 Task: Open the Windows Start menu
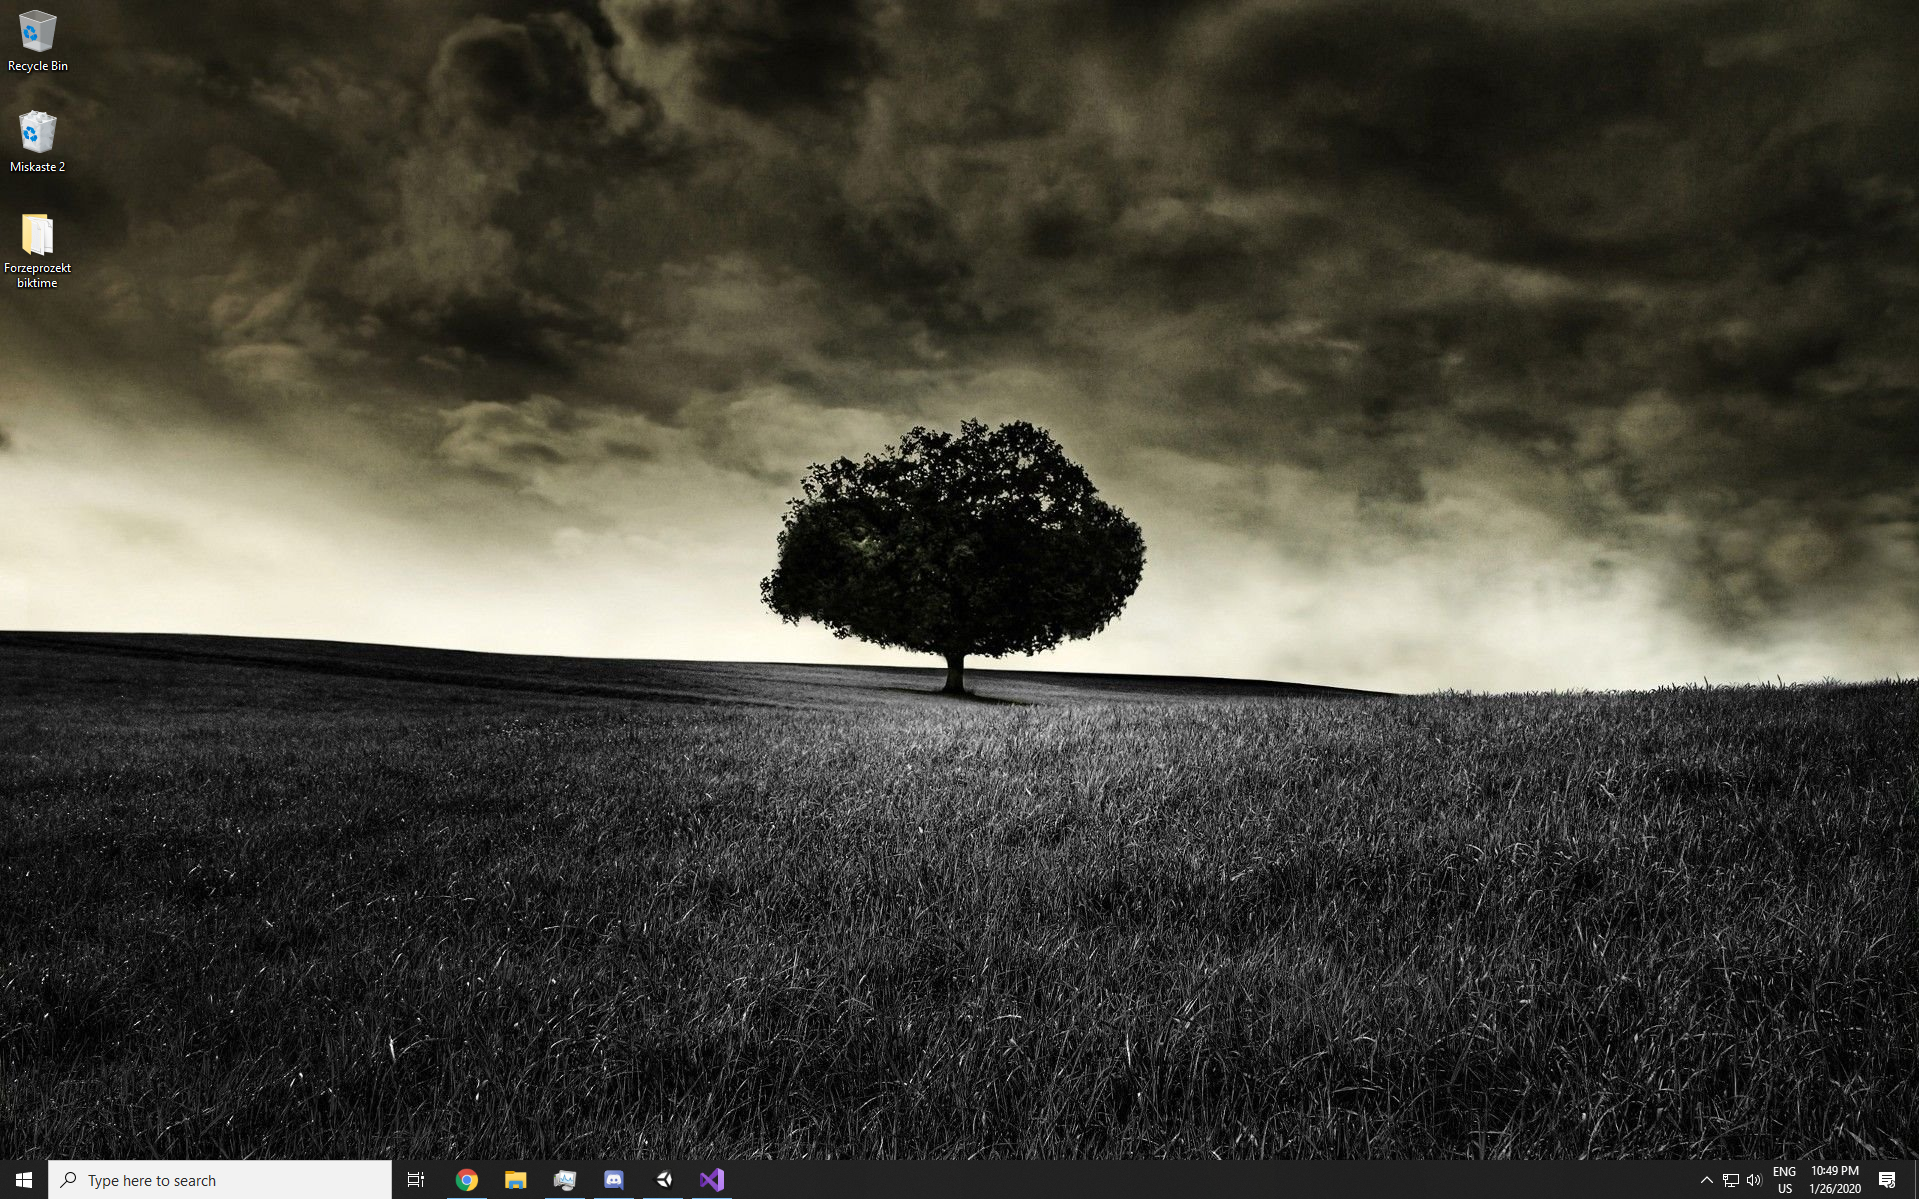pos(24,1180)
